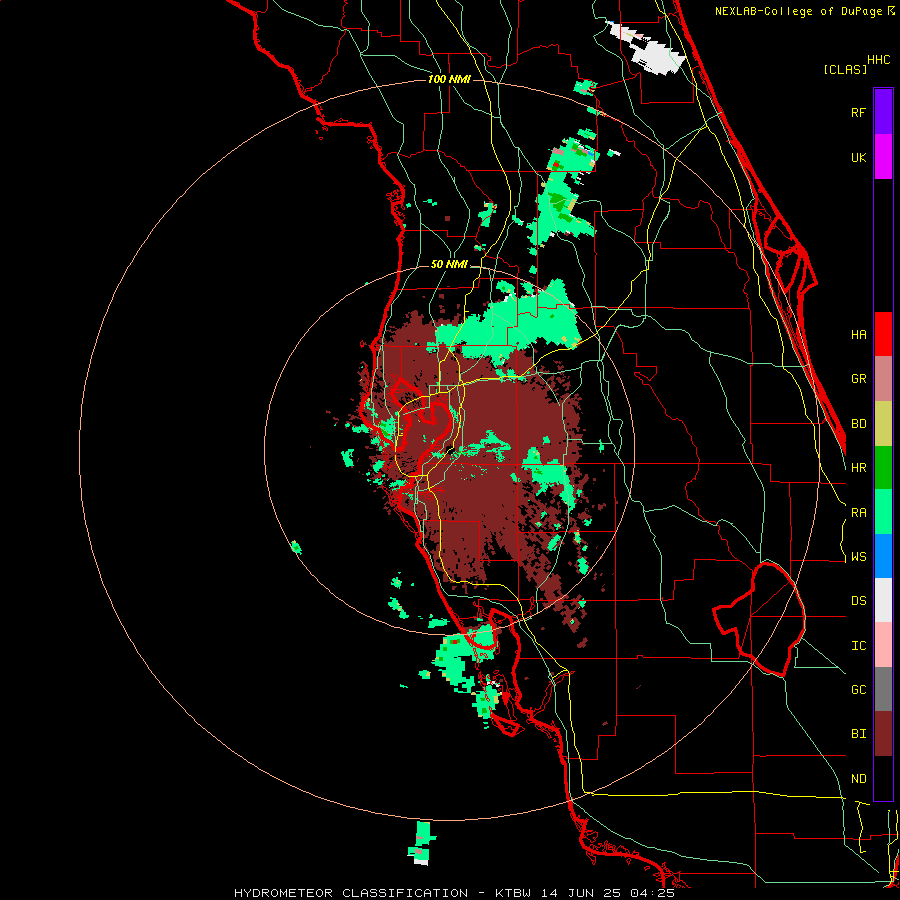Click the yellow BD legend color swatch

point(883,423)
